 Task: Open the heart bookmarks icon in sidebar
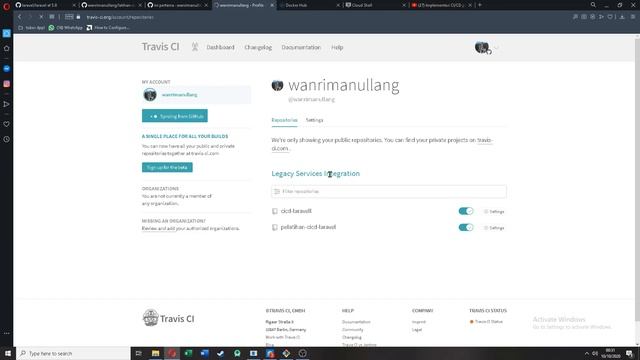coord(7,124)
